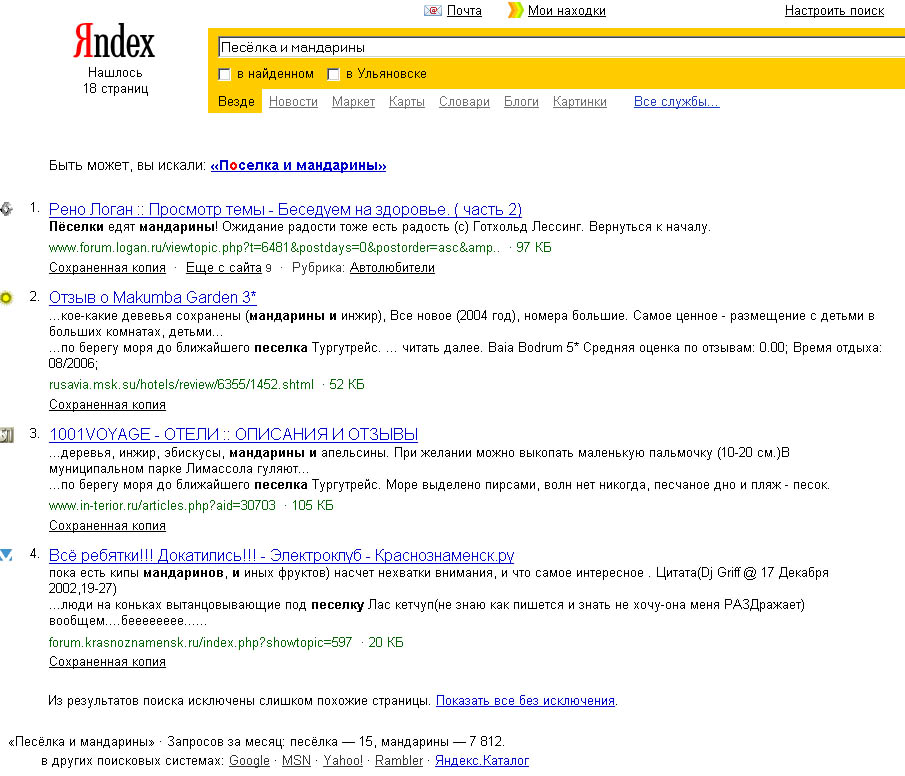
Task: Open Настроить поиск settings link
Action: pyautogui.click(x=834, y=10)
